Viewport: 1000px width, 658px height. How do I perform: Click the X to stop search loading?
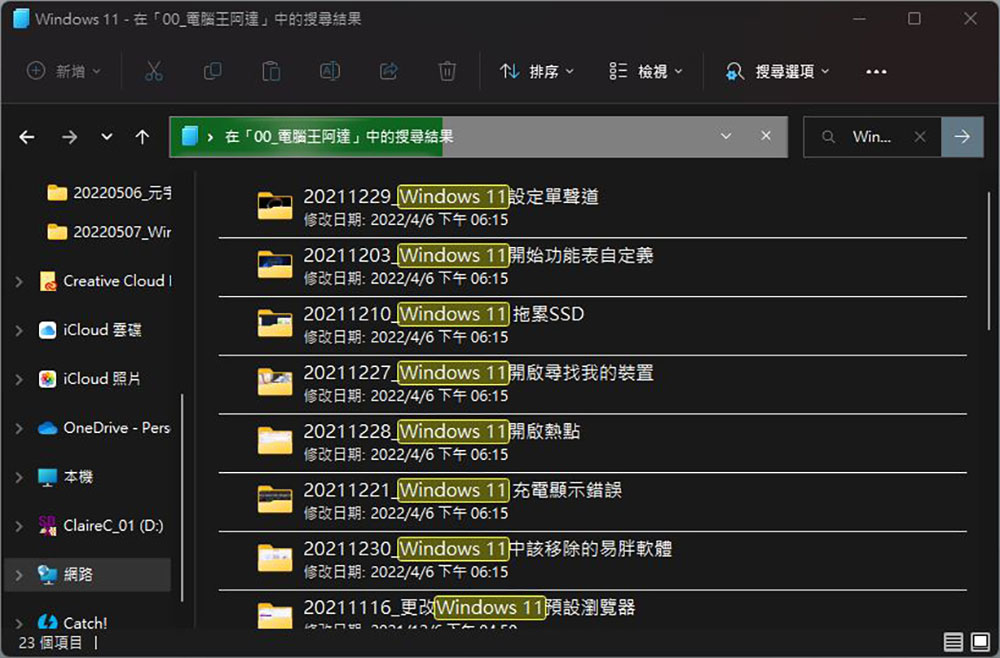pyautogui.click(x=766, y=136)
